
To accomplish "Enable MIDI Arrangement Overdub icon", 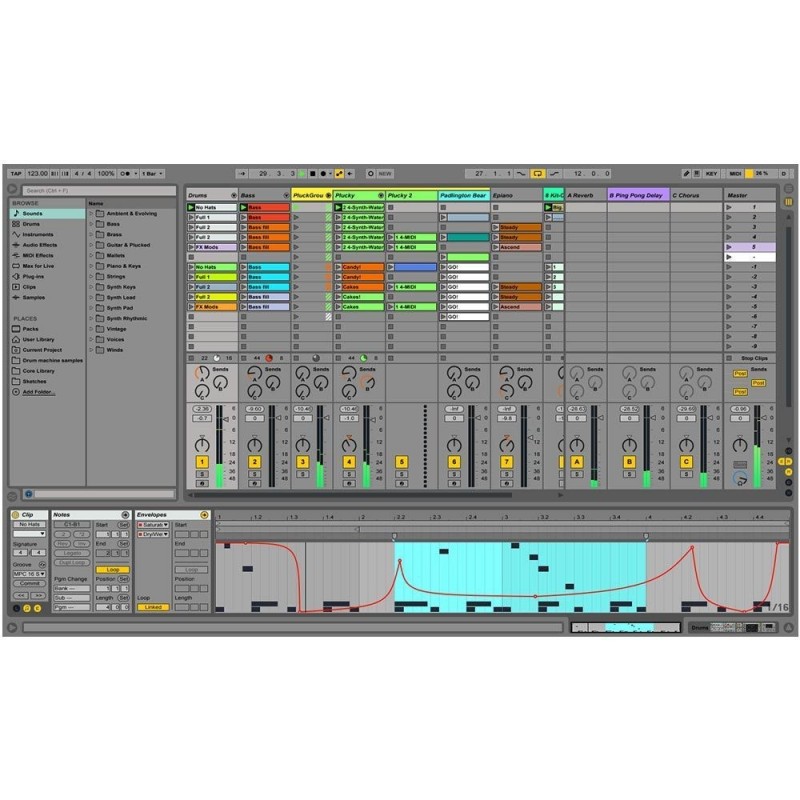I will pyautogui.click(x=337, y=172).
